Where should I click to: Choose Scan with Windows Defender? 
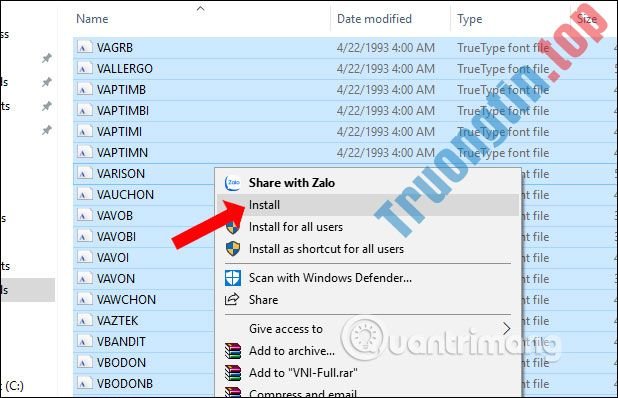pos(330,278)
